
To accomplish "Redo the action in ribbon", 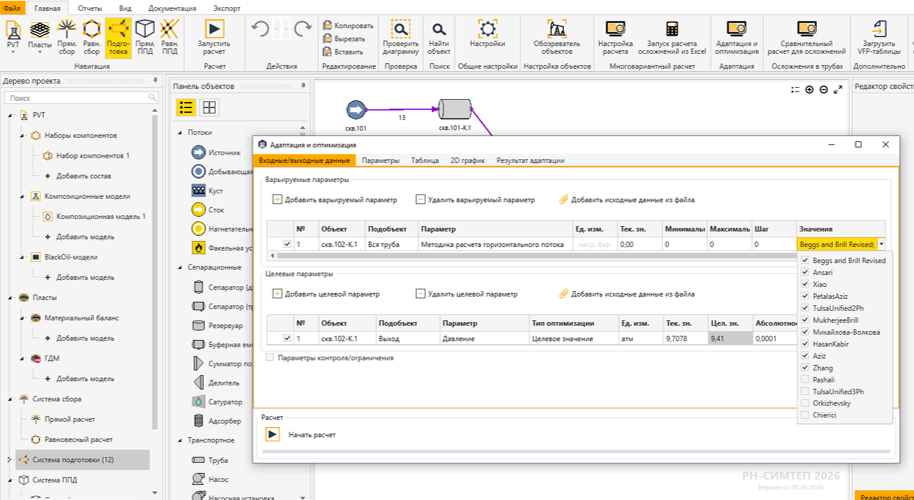I will point(303,30).
